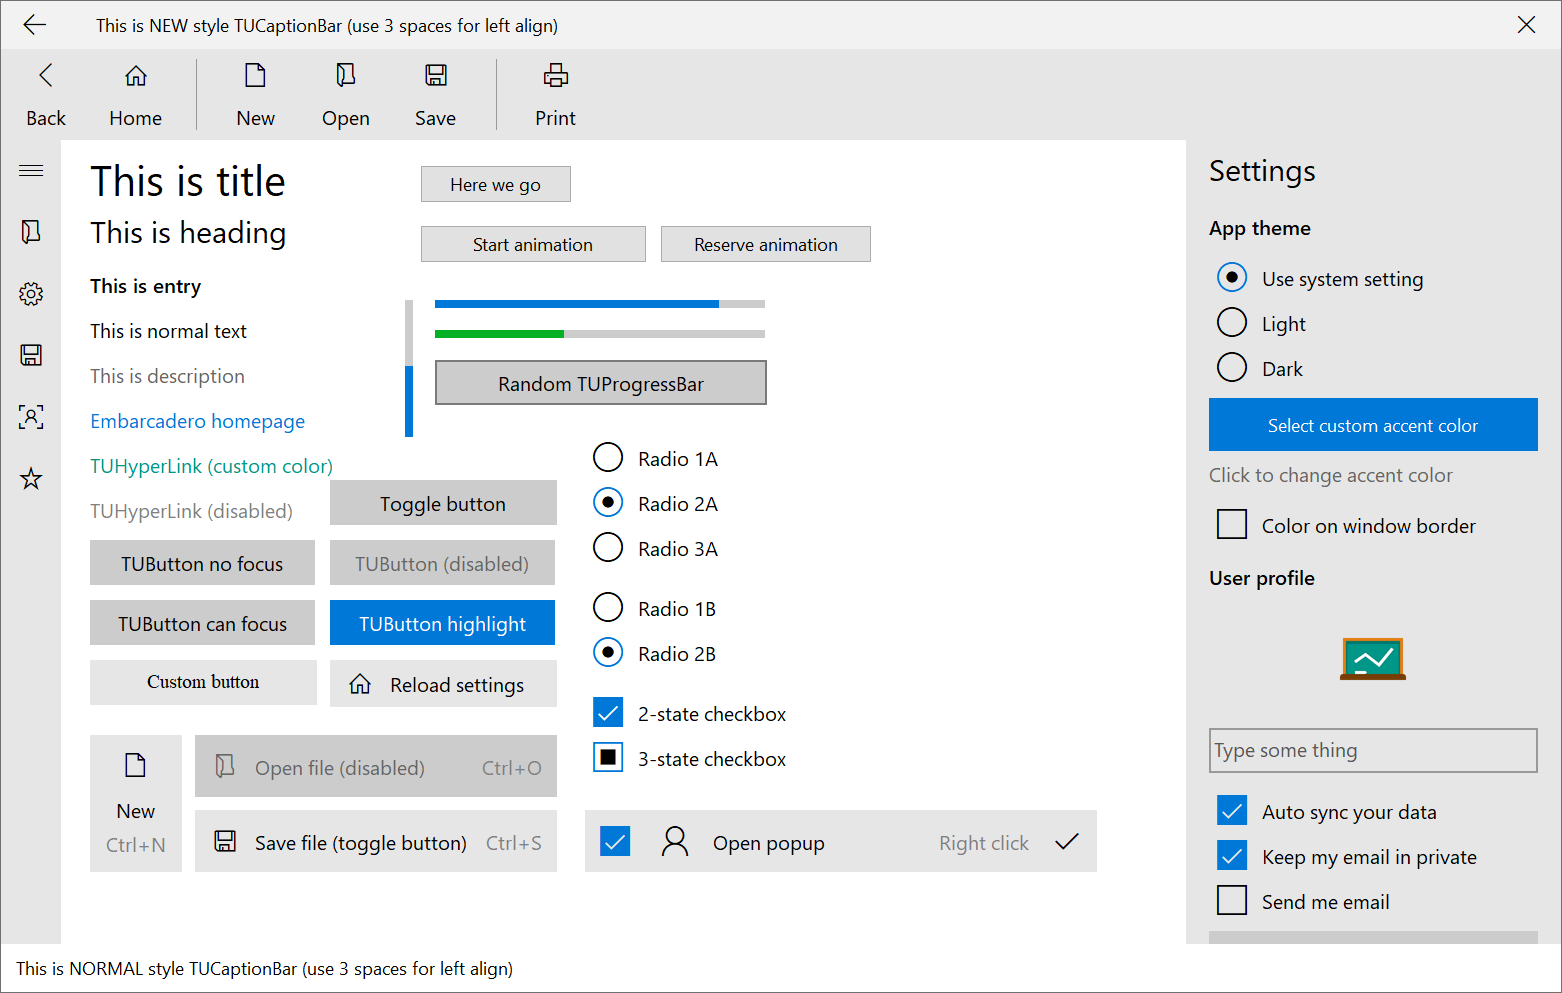The width and height of the screenshot is (1562, 993).
Task: Click the checkmark at right of Open popup
Action: click(1067, 842)
